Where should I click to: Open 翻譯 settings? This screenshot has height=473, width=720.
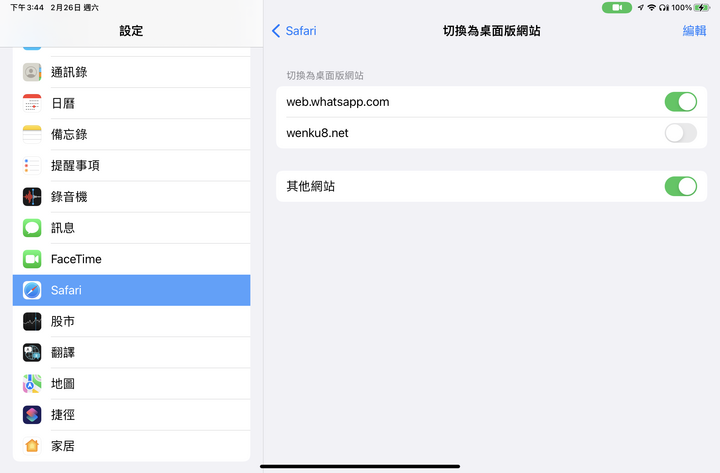(x=131, y=353)
